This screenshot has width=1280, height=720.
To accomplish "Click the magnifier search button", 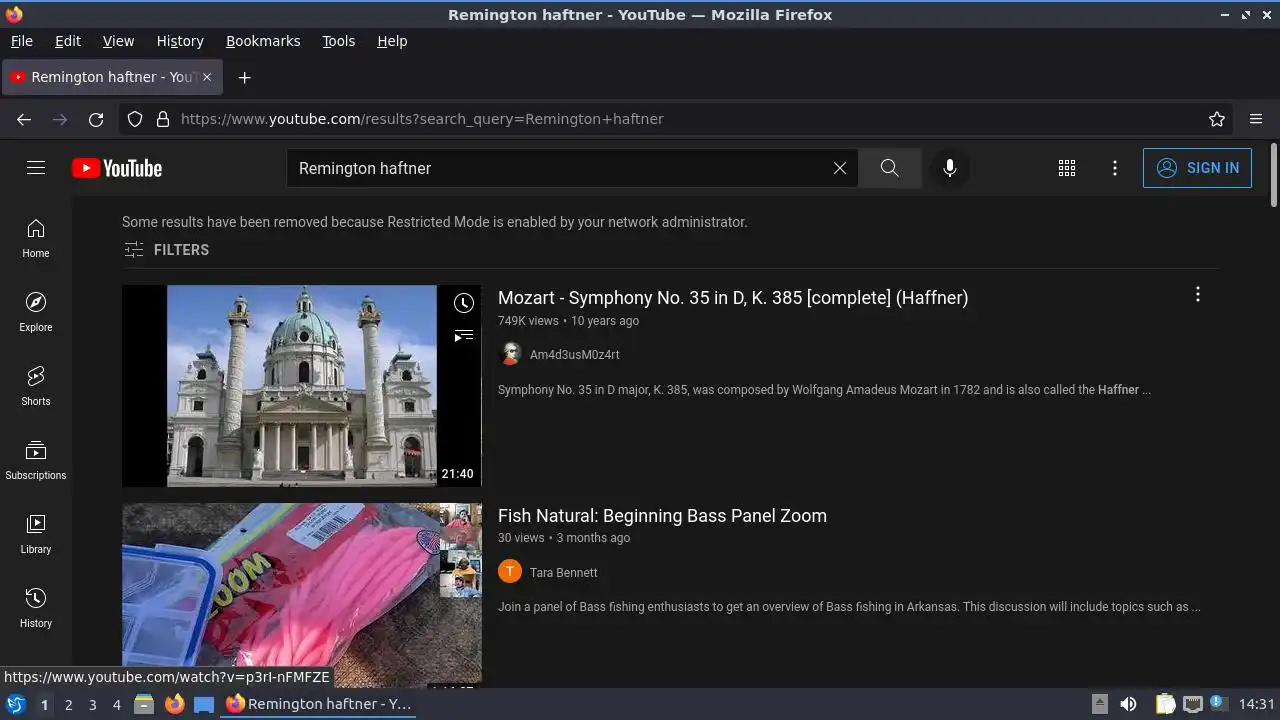I will (889, 168).
